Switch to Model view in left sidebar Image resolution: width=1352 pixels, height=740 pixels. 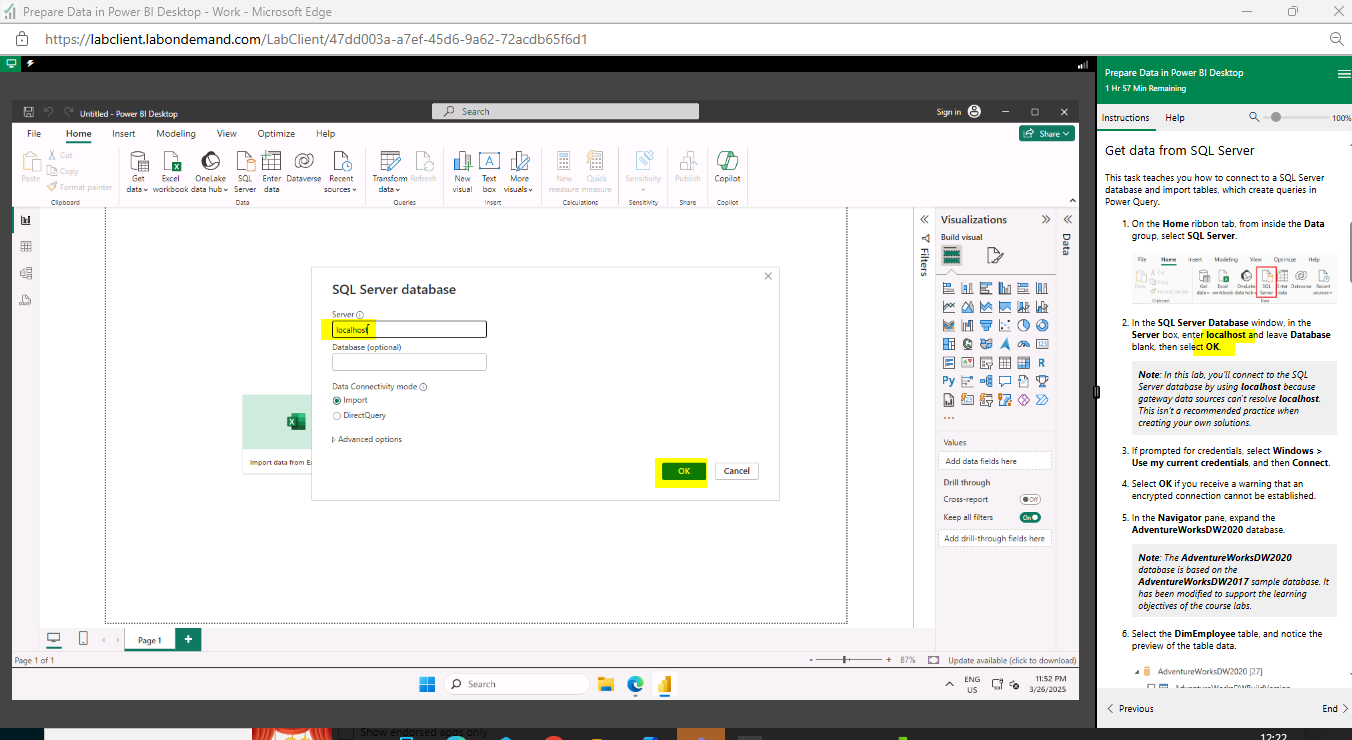(26, 273)
